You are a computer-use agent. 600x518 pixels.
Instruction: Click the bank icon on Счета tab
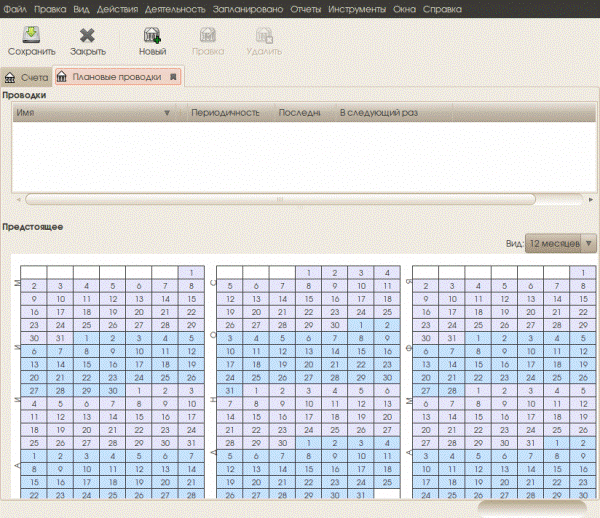[x=10, y=78]
